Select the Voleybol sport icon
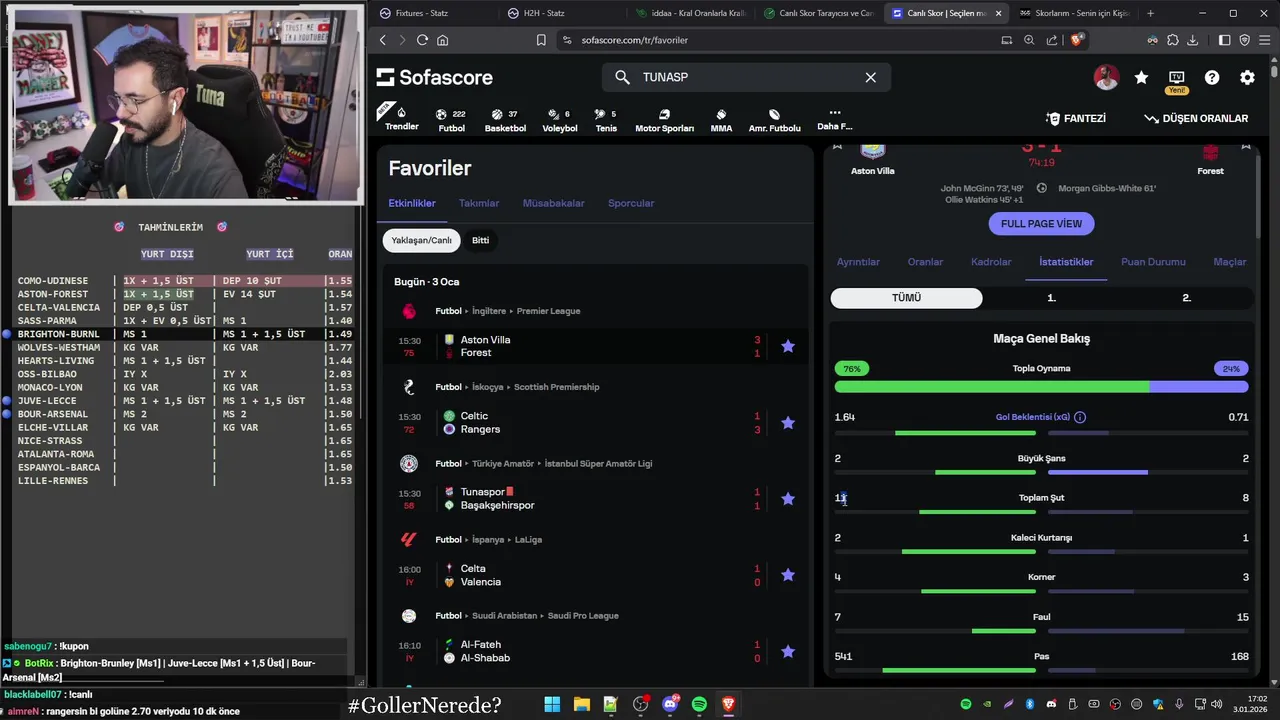 560,120
